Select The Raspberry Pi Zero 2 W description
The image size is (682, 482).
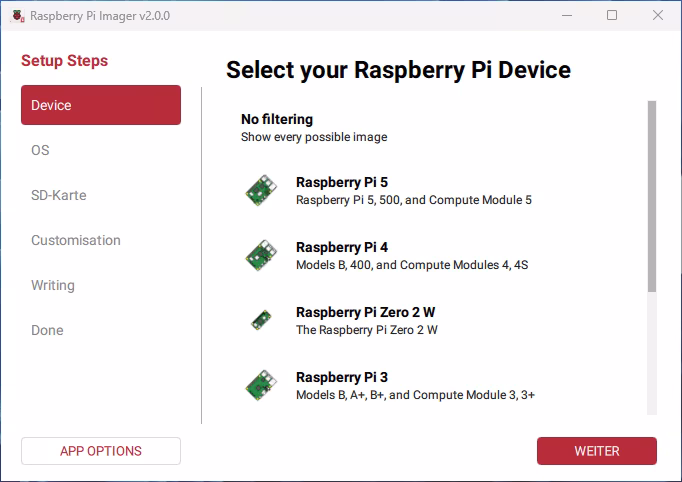pos(366,329)
